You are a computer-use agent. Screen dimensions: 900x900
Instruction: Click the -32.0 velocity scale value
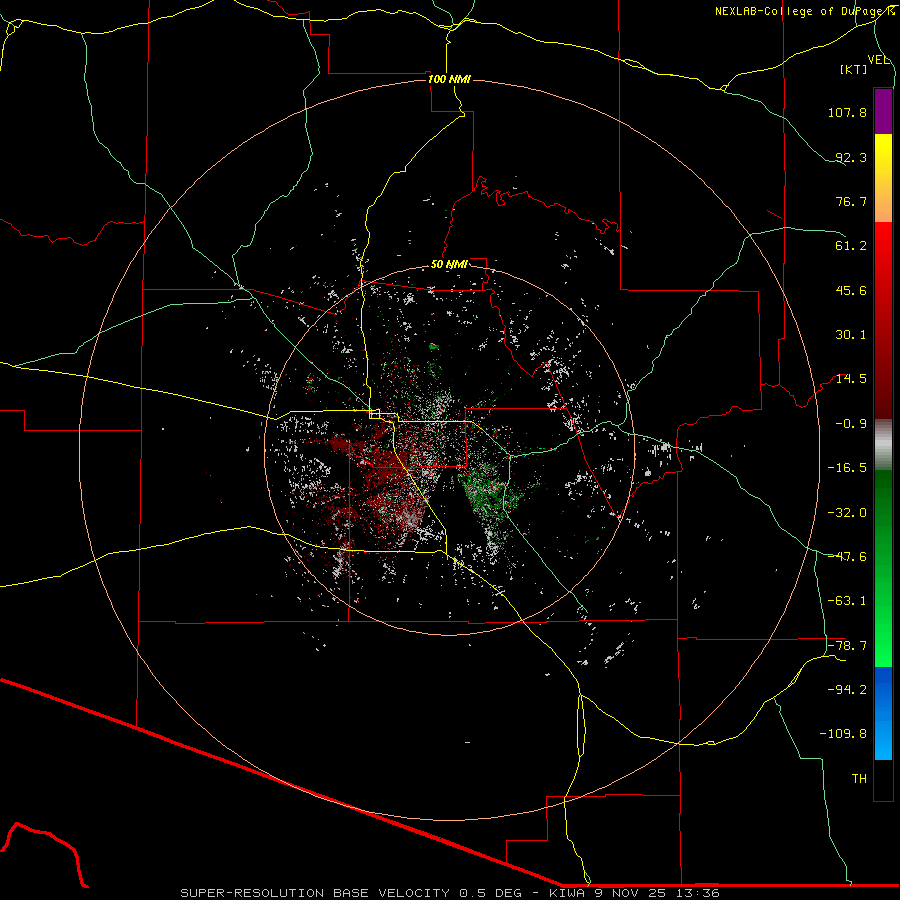click(847, 513)
